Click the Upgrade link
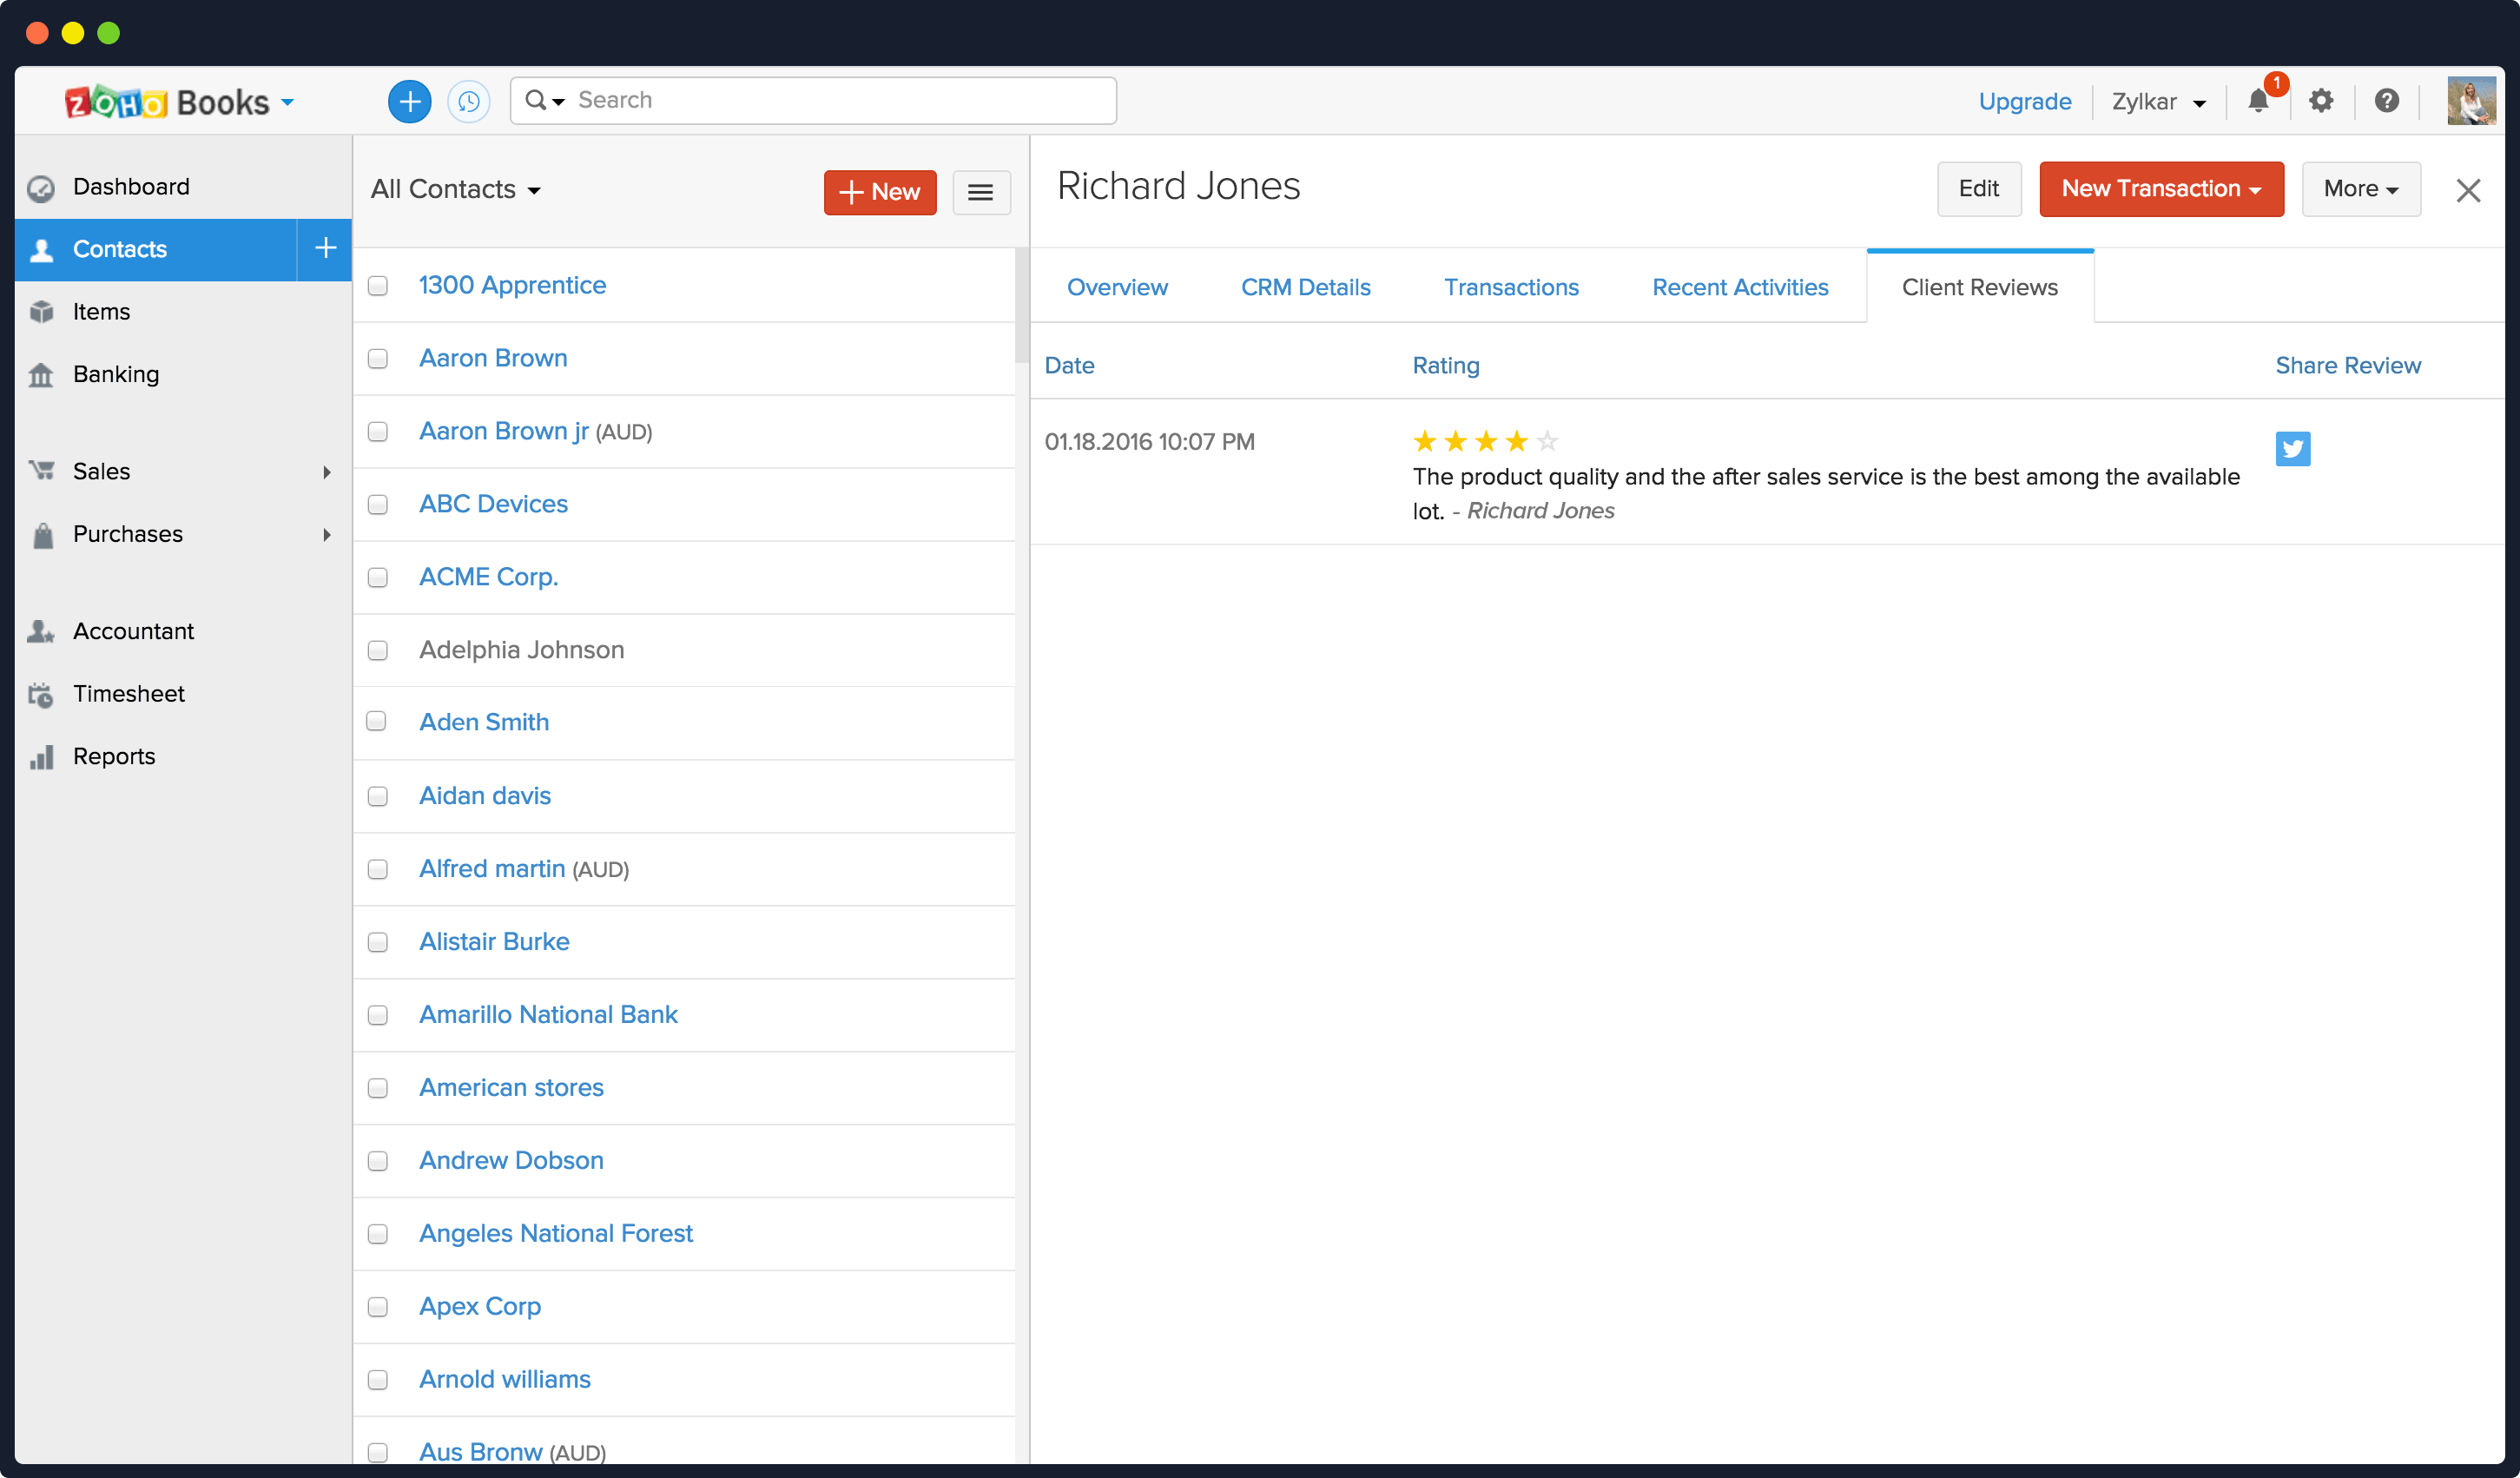 click(2024, 101)
